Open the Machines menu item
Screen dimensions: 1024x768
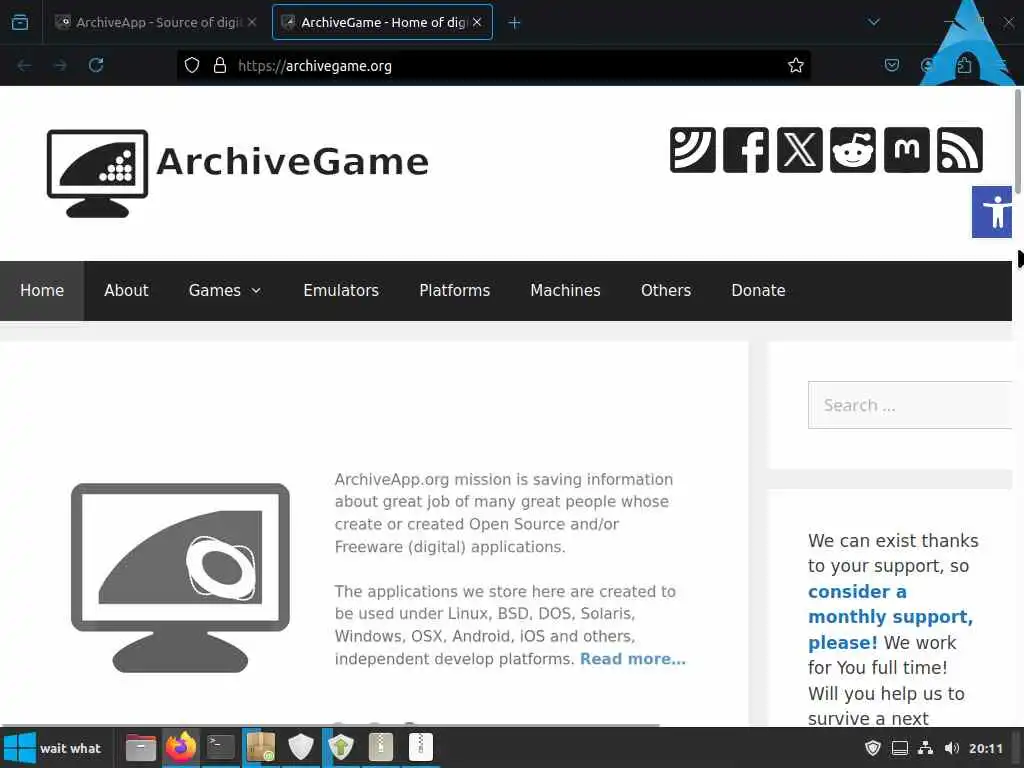click(566, 291)
